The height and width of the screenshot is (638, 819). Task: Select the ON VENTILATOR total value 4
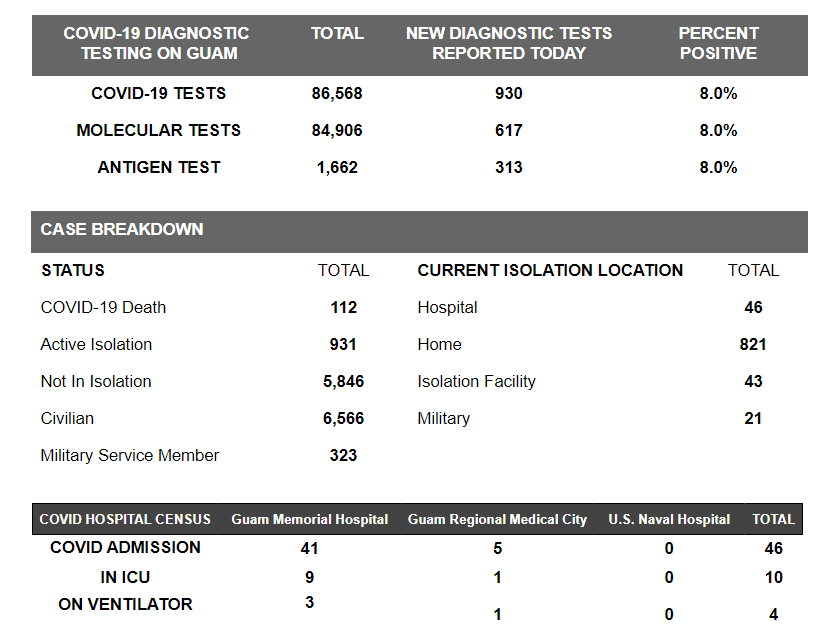click(774, 614)
